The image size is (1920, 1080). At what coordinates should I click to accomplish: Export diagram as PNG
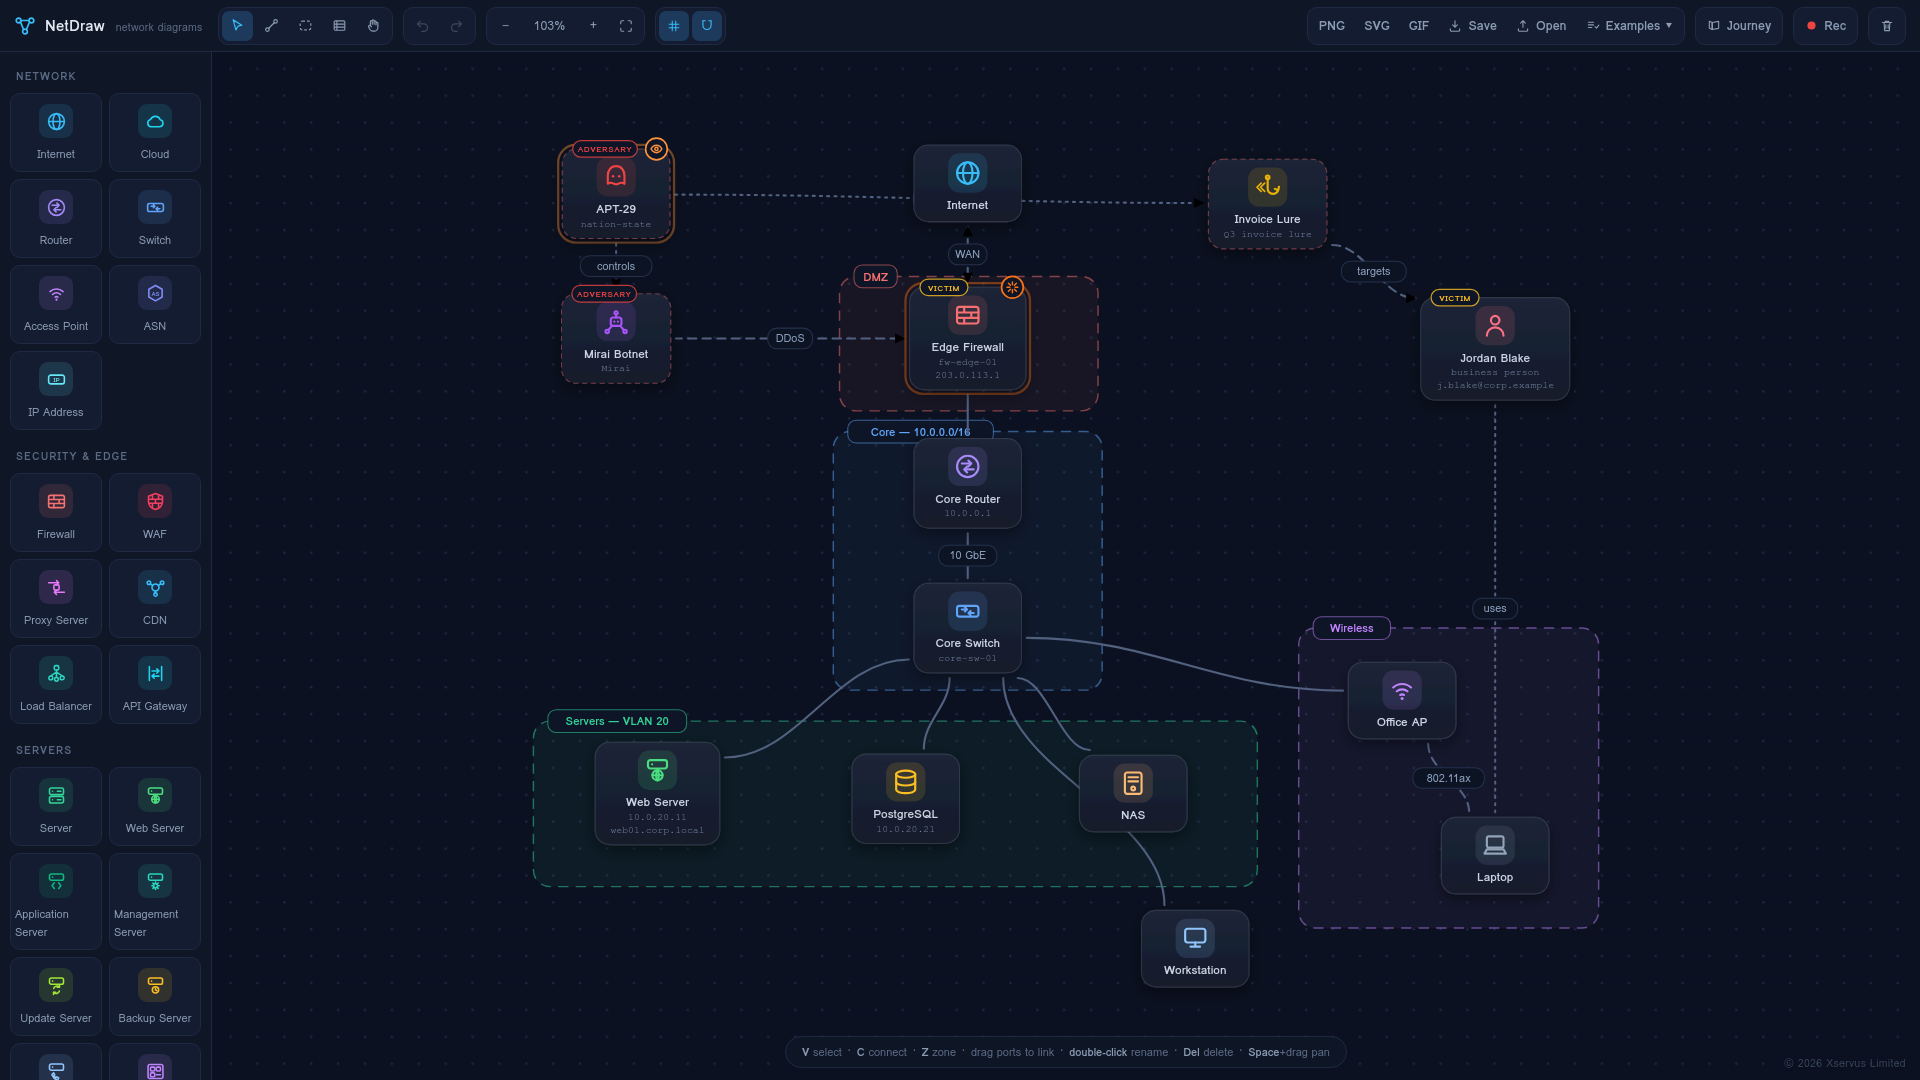(1331, 26)
